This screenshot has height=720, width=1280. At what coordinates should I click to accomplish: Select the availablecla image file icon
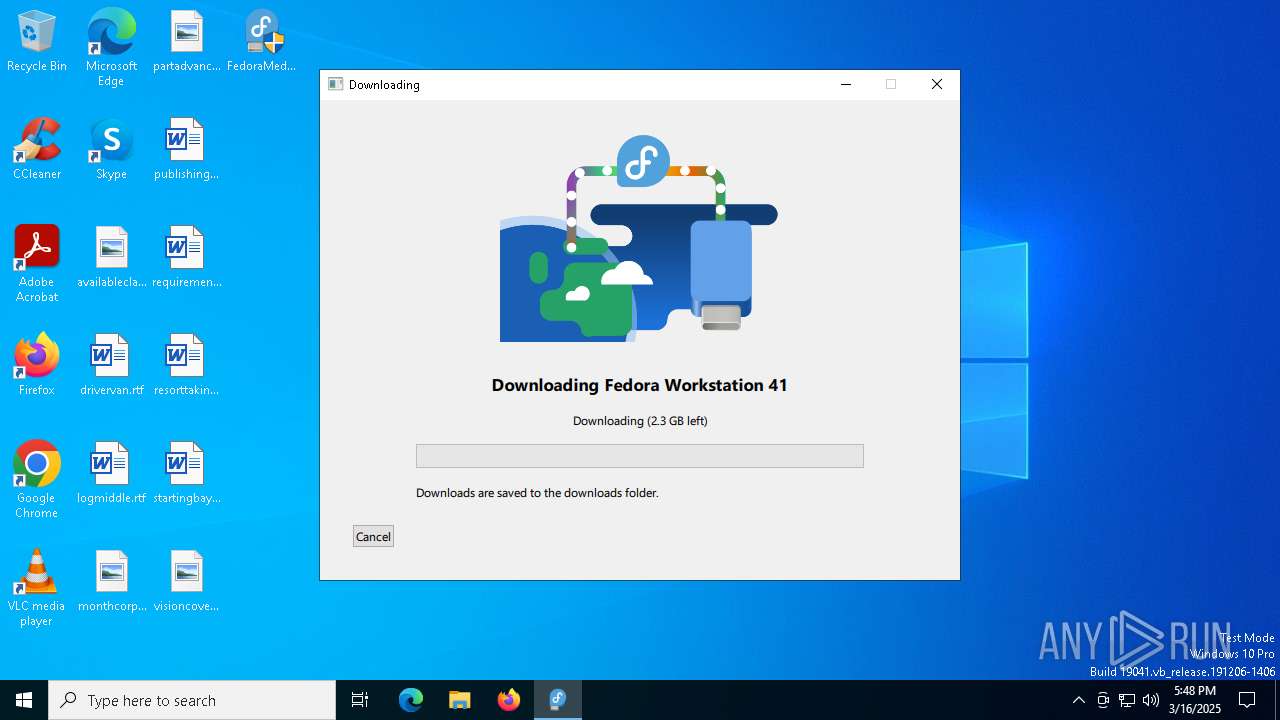[x=111, y=258]
